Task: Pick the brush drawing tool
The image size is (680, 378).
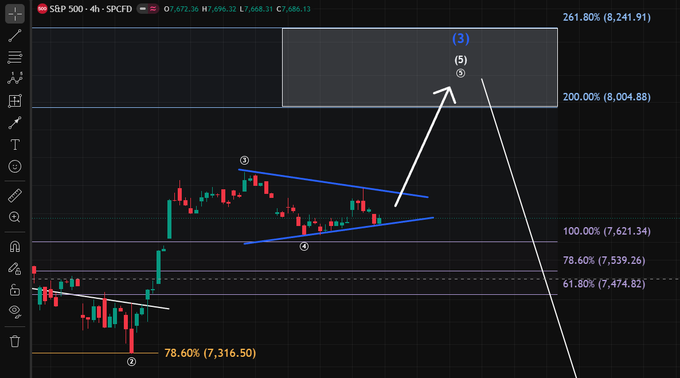Action: 15,123
